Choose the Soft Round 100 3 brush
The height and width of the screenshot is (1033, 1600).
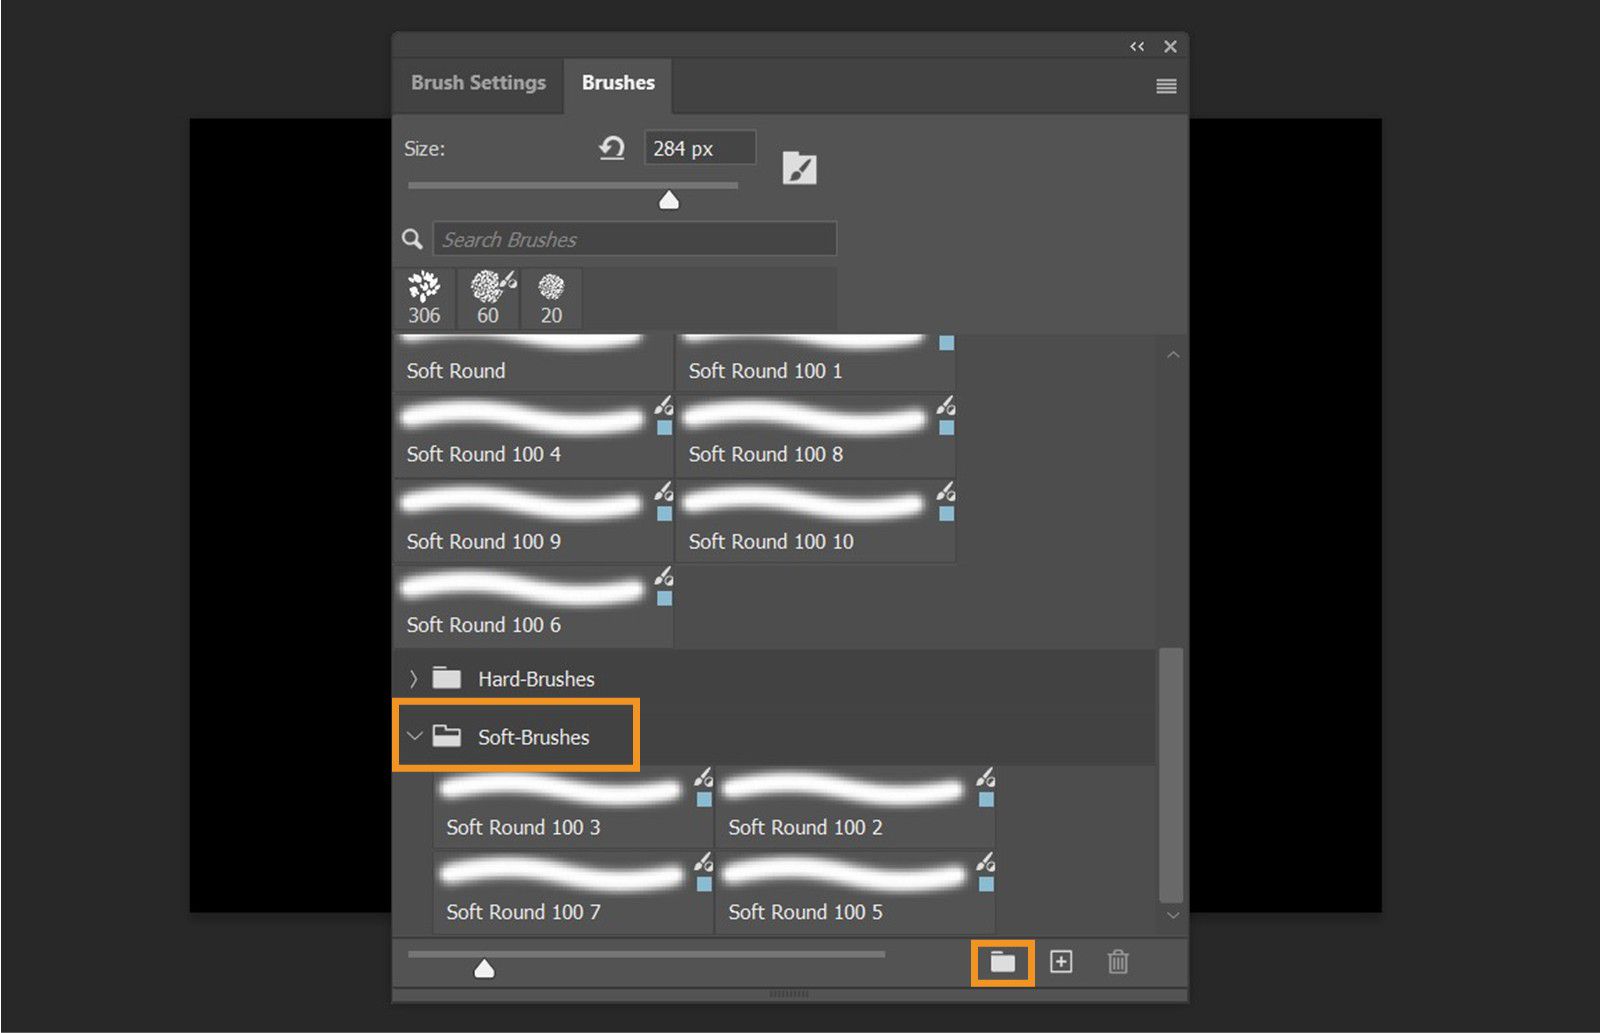tap(574, 809)
